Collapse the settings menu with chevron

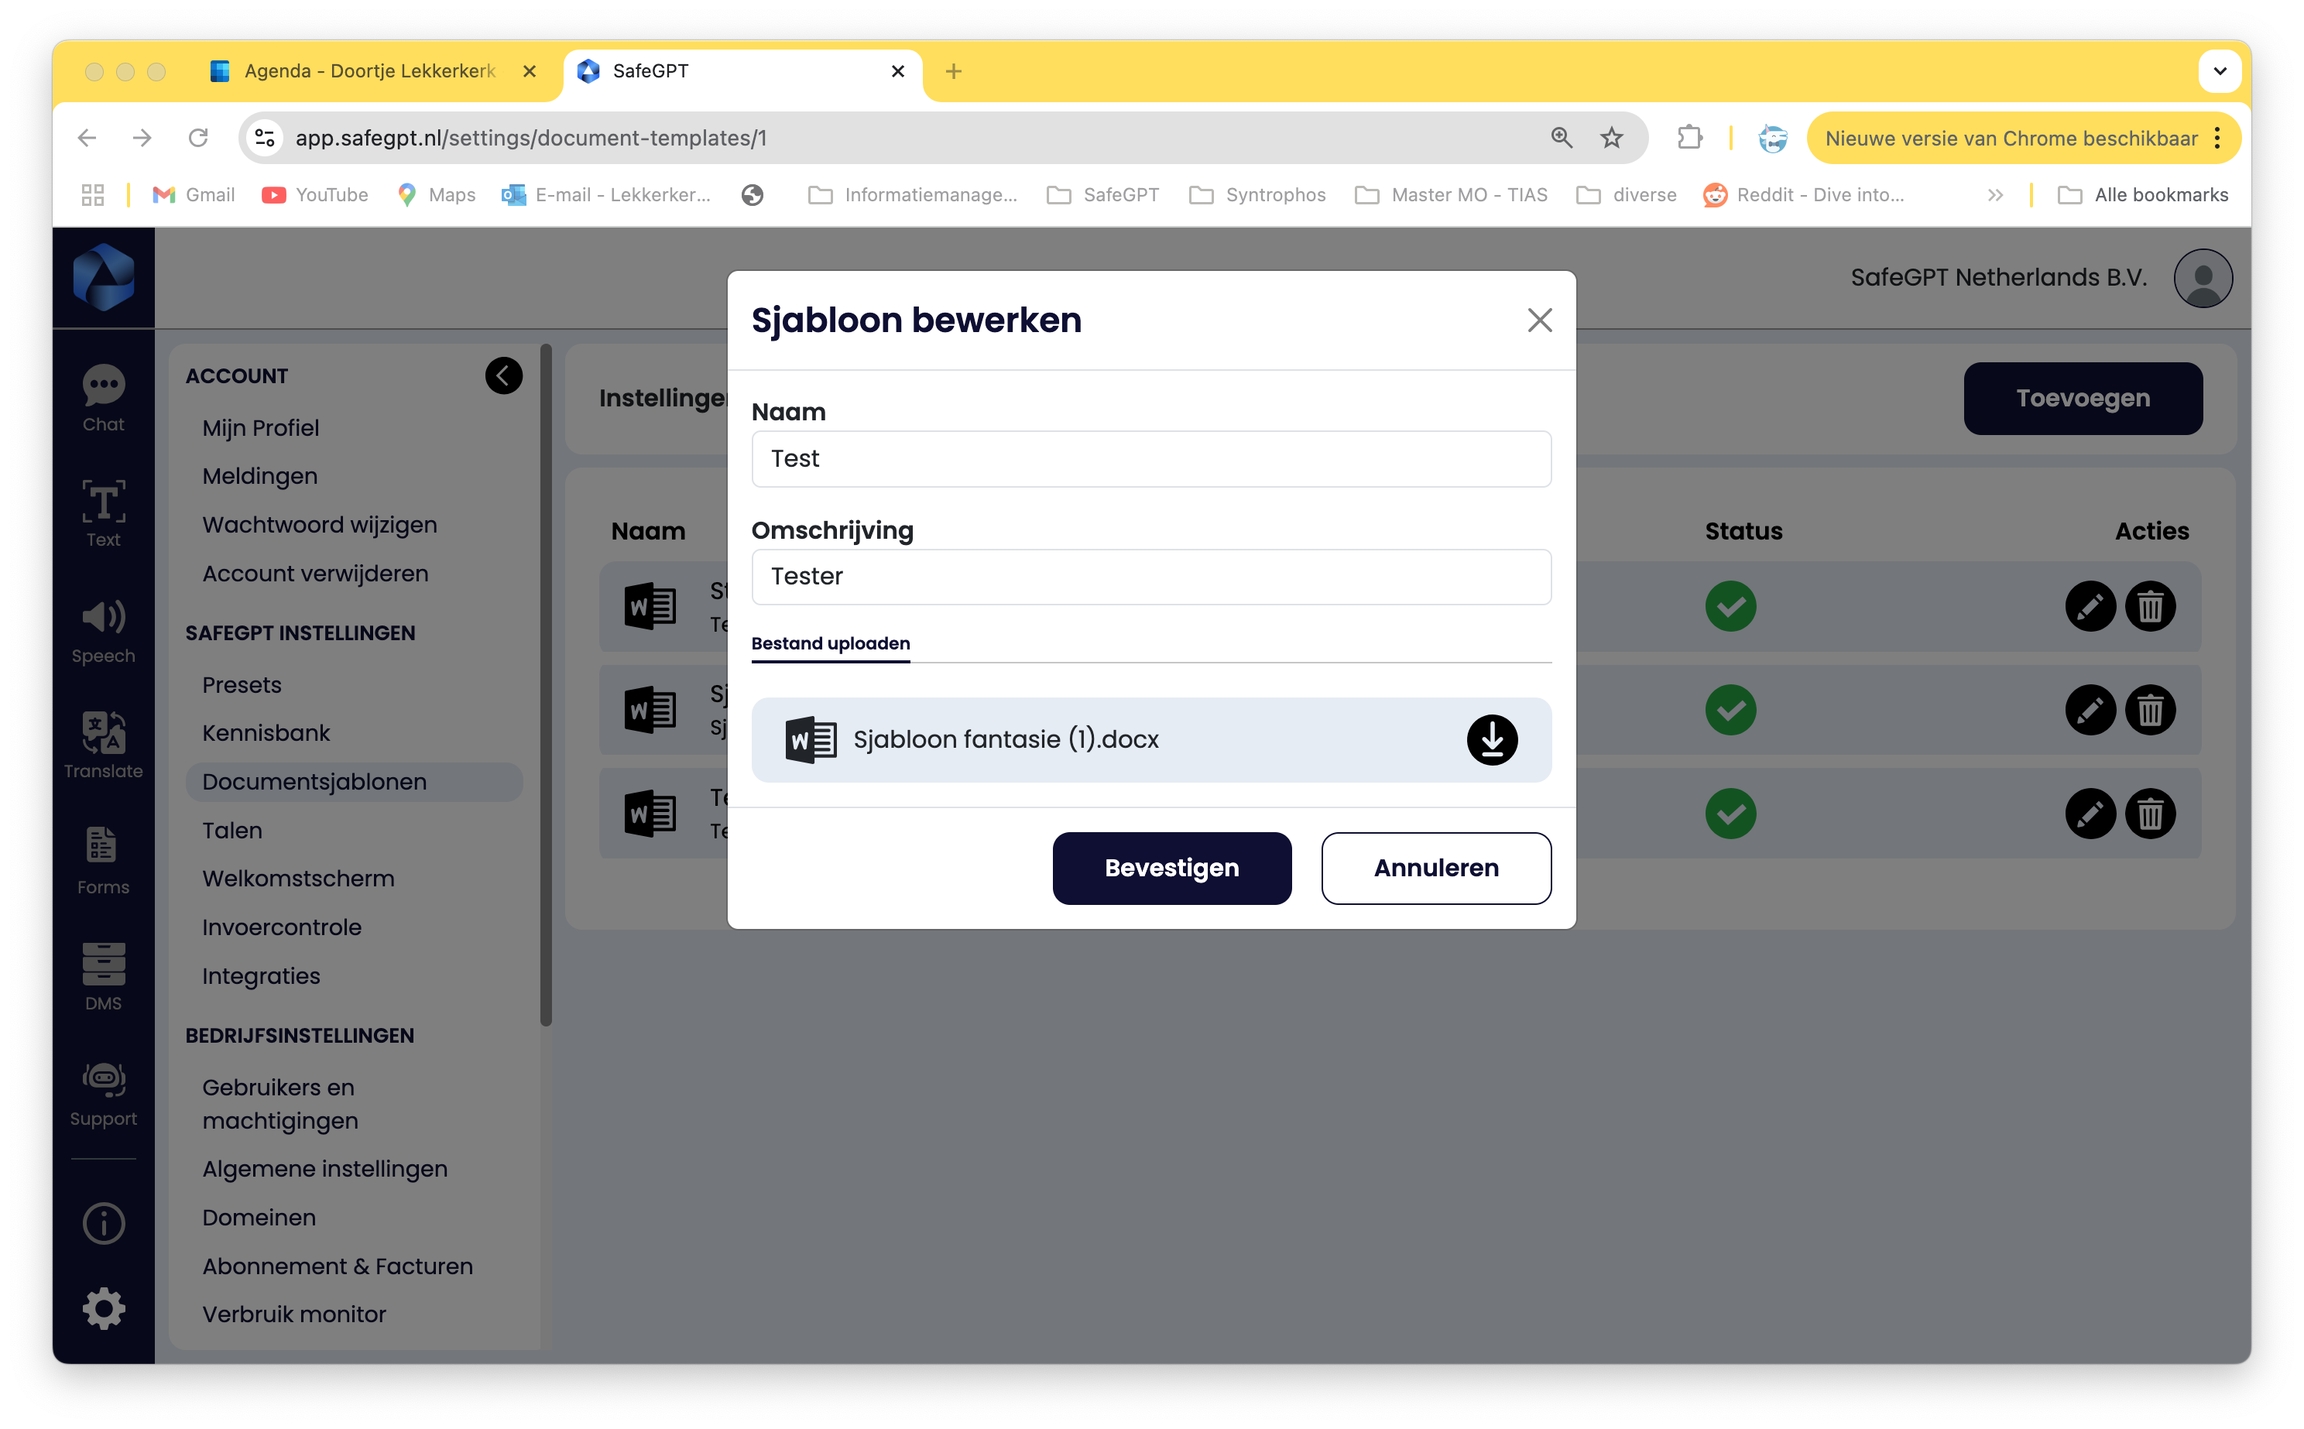point(503,376)
